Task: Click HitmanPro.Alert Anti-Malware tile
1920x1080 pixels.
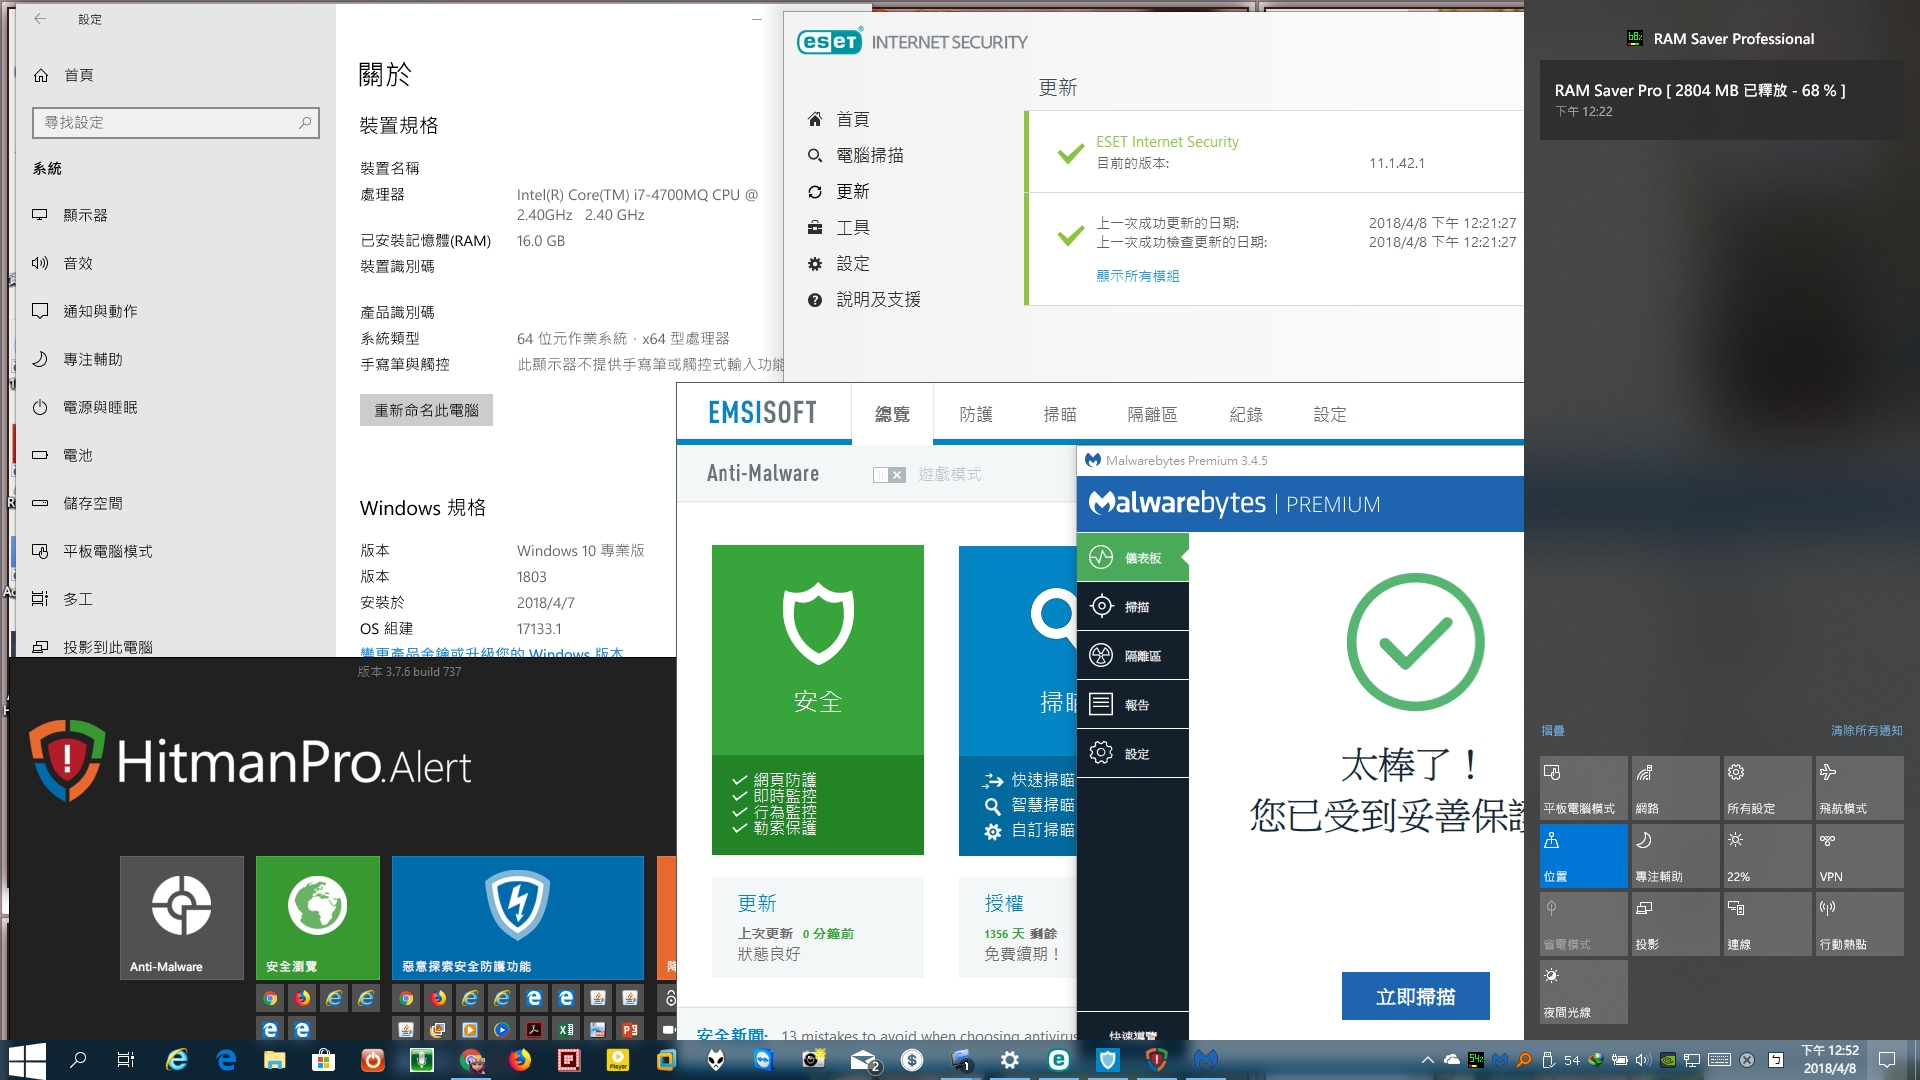Action: (181, 917)
